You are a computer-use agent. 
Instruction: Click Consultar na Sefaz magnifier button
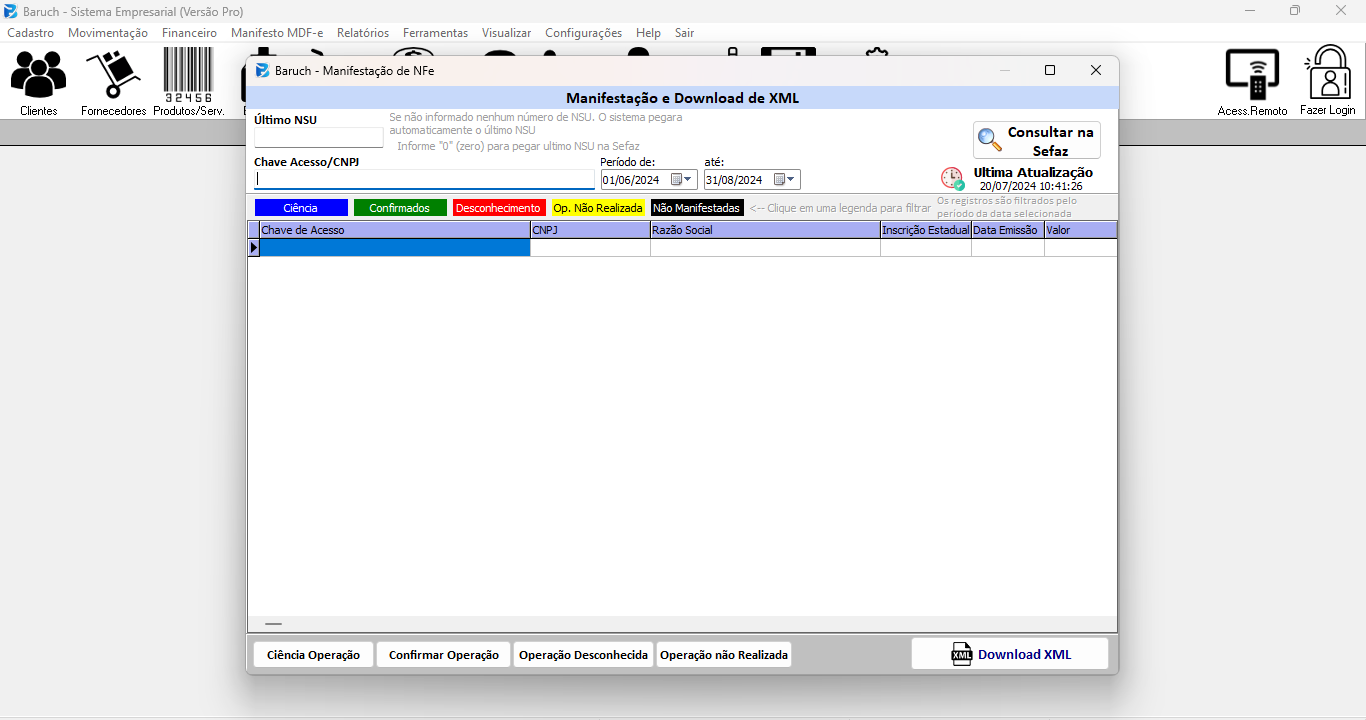click(x=1037, y=140)
